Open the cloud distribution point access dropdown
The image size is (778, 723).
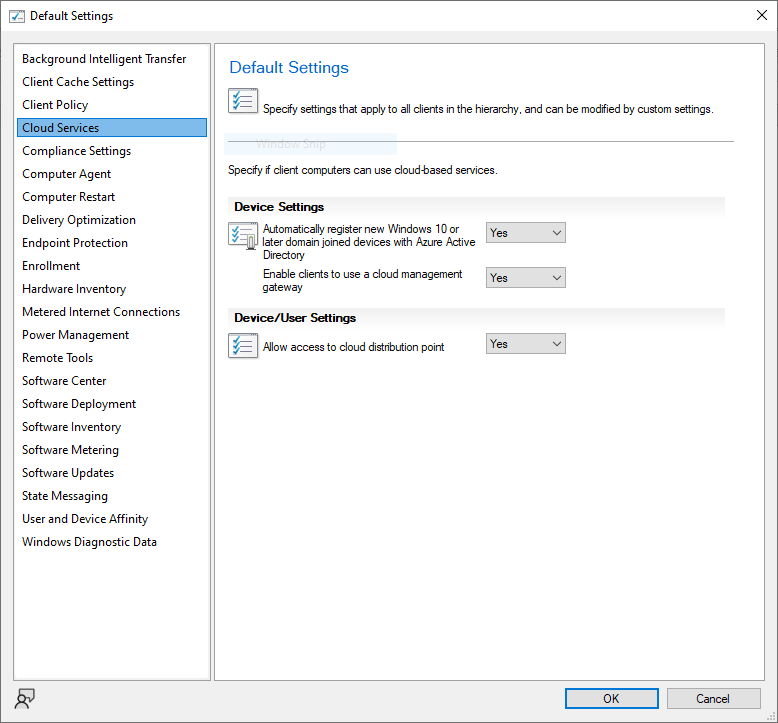click(x=526, y=344)
